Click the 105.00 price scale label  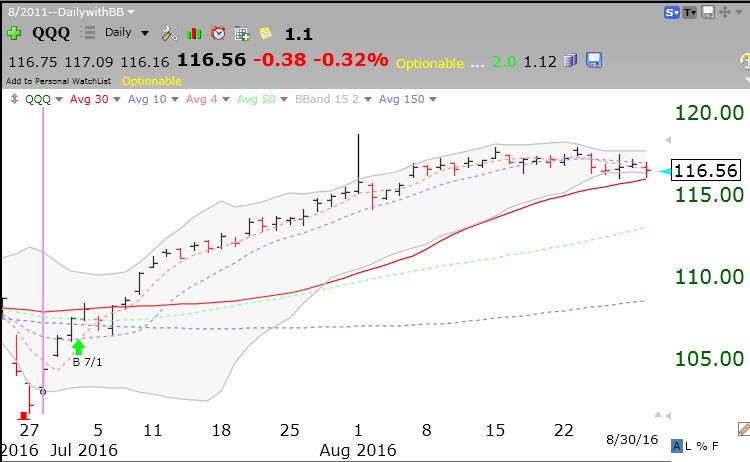click(709, 359)
